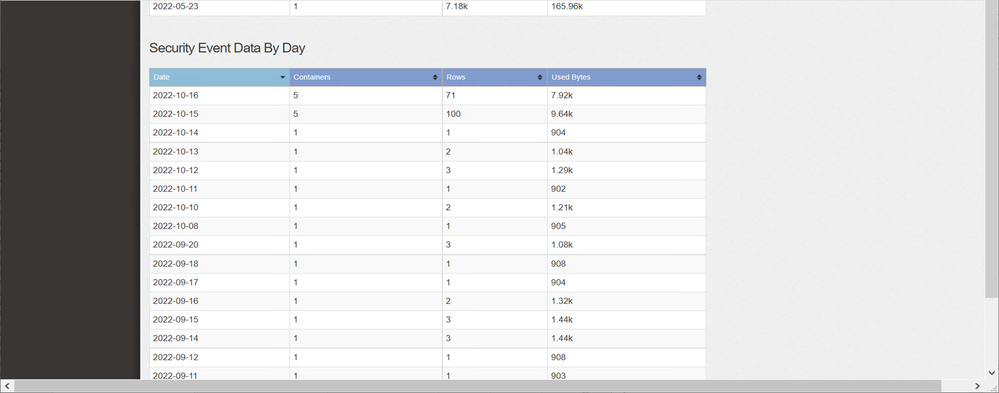
Task: Click Used Bytes value 902
Action: click(558, 189)
